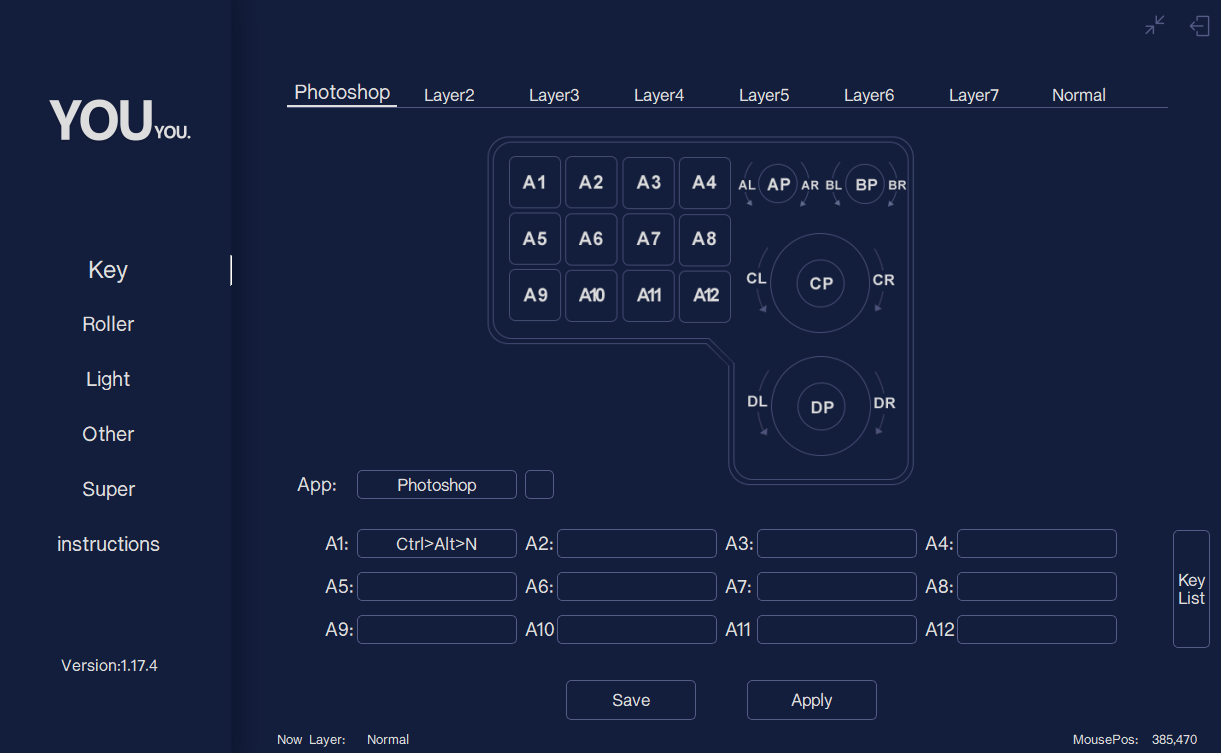The height and width of the screenshot is (753, 1221).
Task: Select the BP knob press button
Action: pos(866,184)
